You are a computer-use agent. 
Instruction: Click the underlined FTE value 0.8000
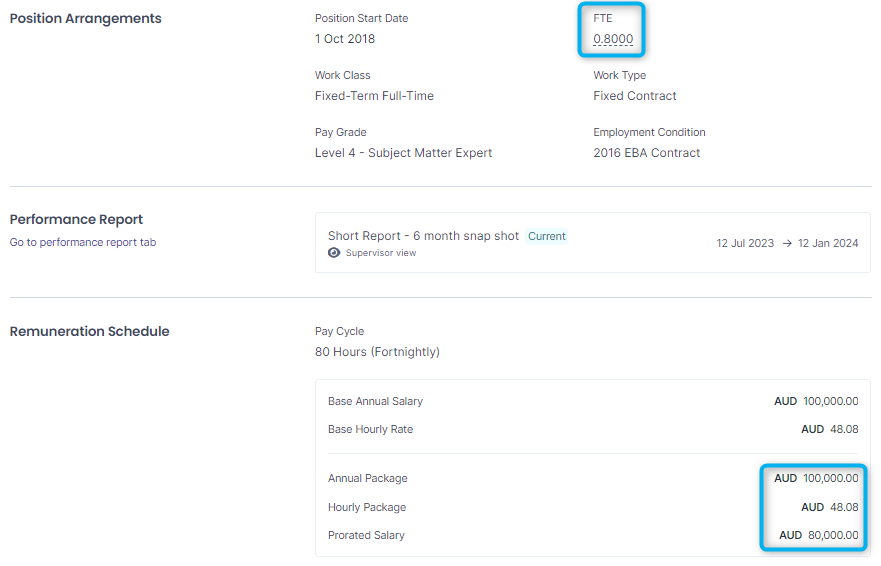(613, 39)
